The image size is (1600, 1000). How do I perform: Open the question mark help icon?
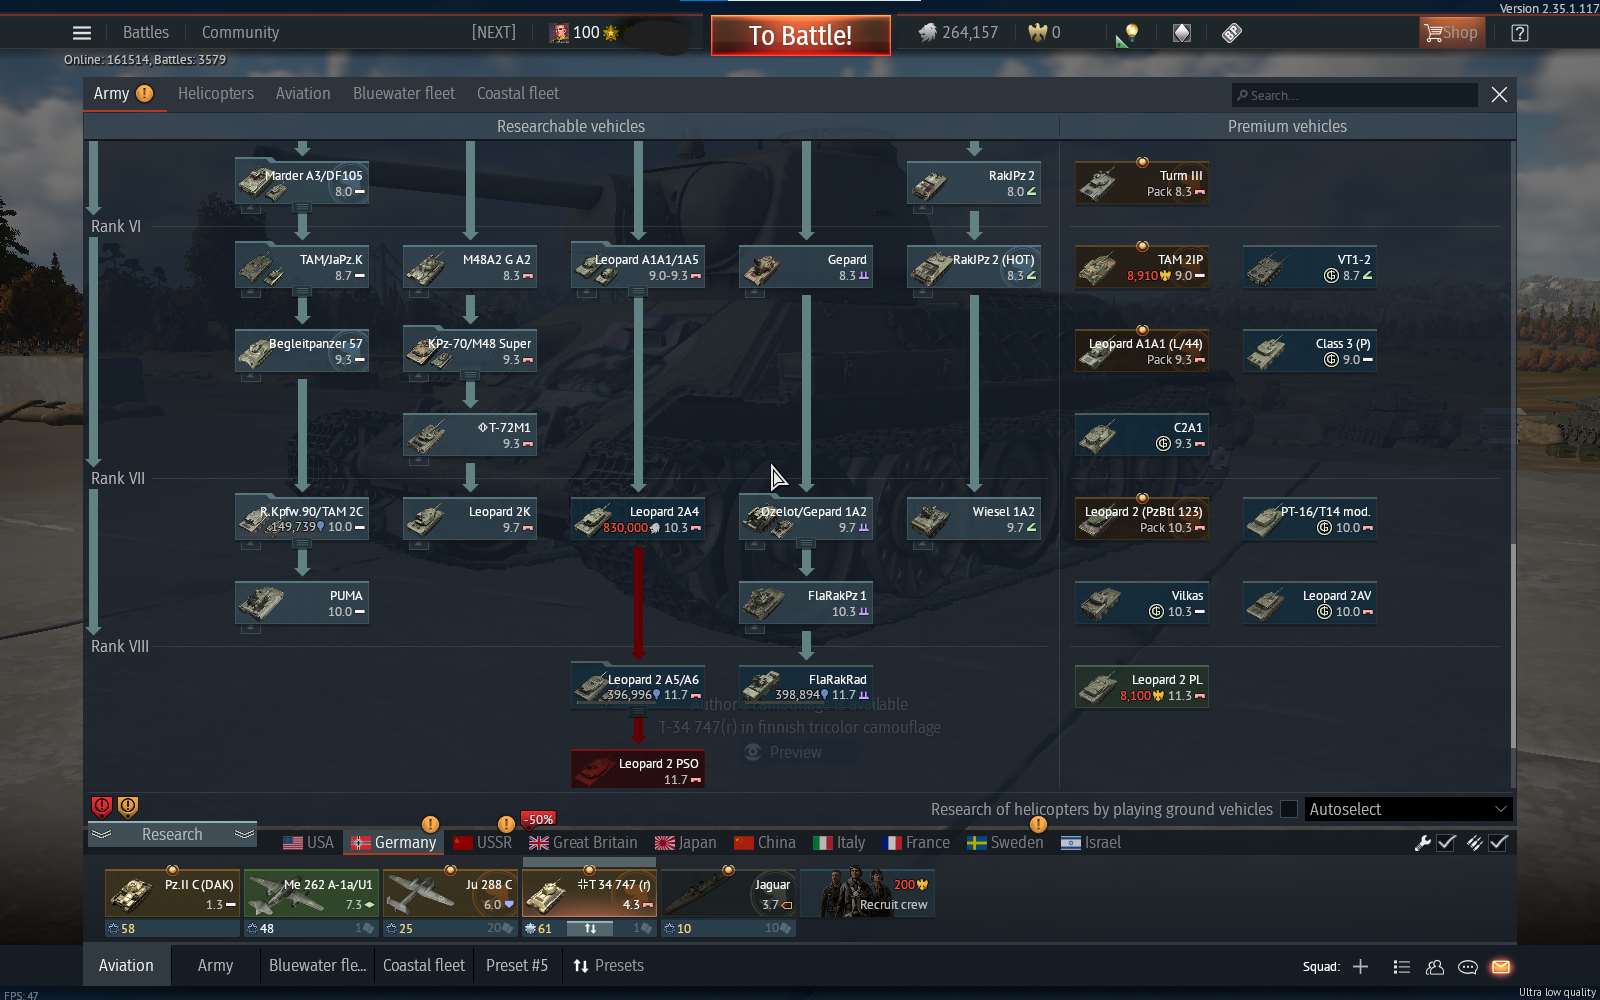[x=1520, y=33]
